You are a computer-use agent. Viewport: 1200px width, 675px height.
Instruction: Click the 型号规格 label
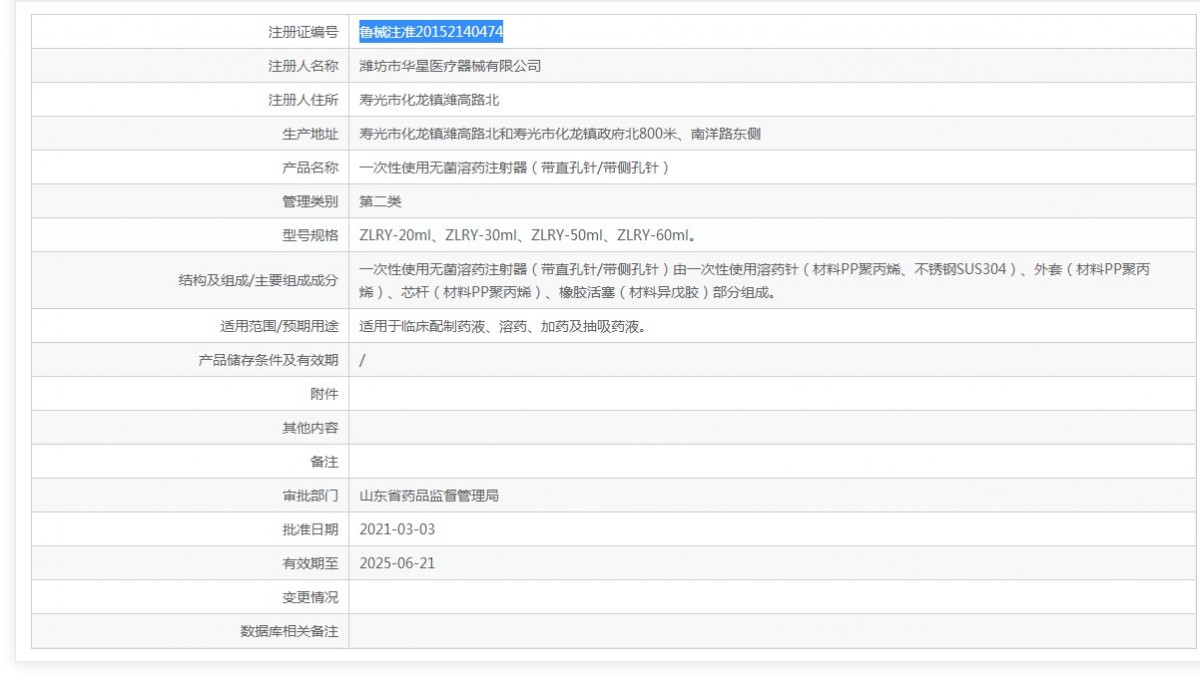(x=310, y=236)
